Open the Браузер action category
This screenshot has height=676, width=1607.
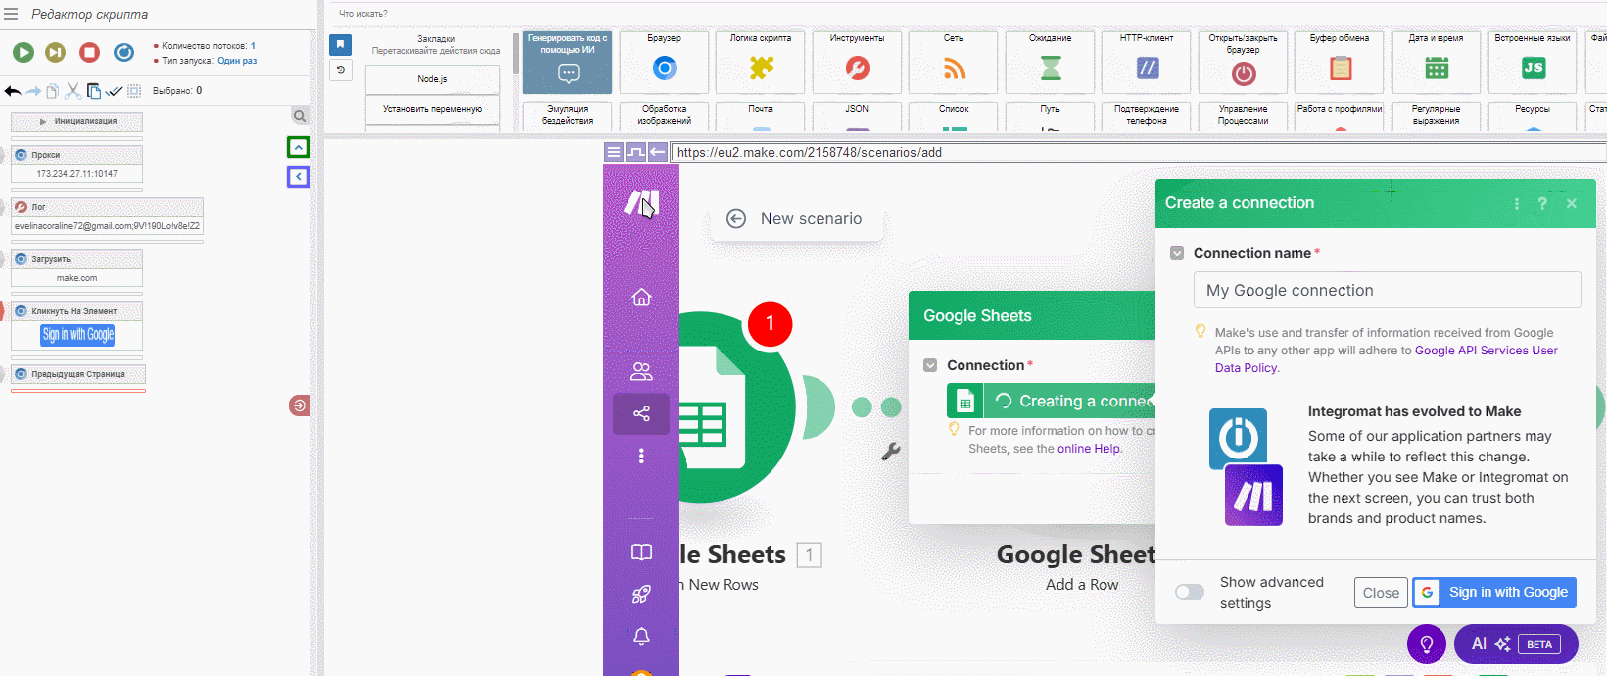click(664, 62)
